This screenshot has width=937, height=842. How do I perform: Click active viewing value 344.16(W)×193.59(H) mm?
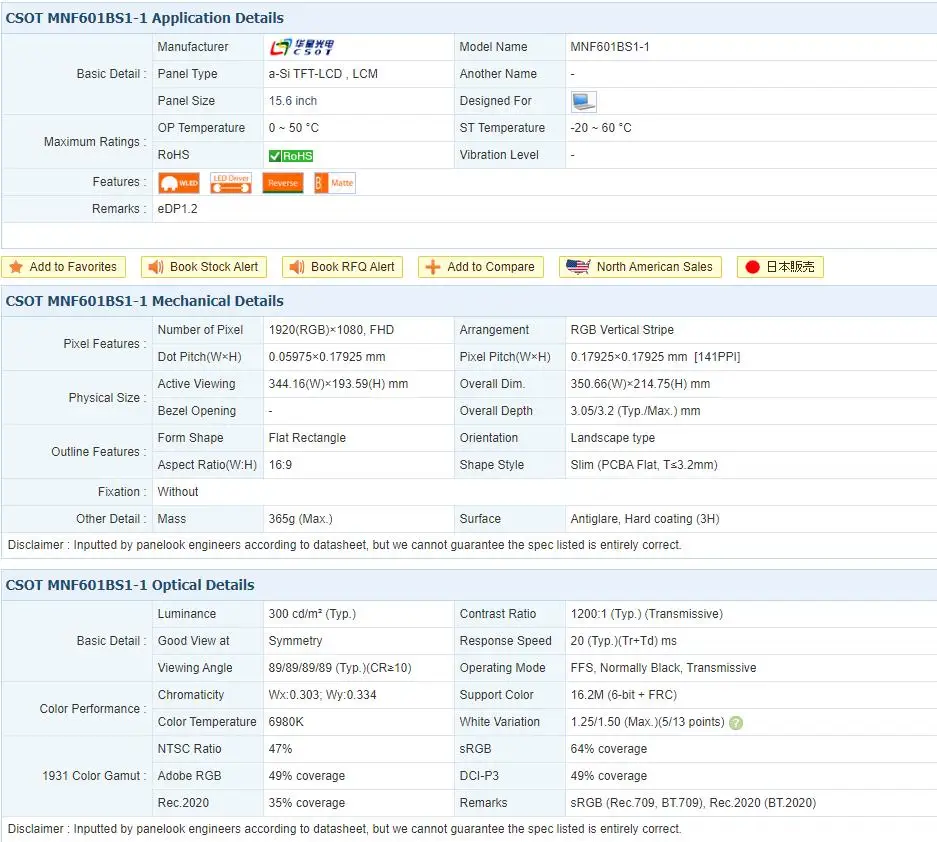coord(338,384)
